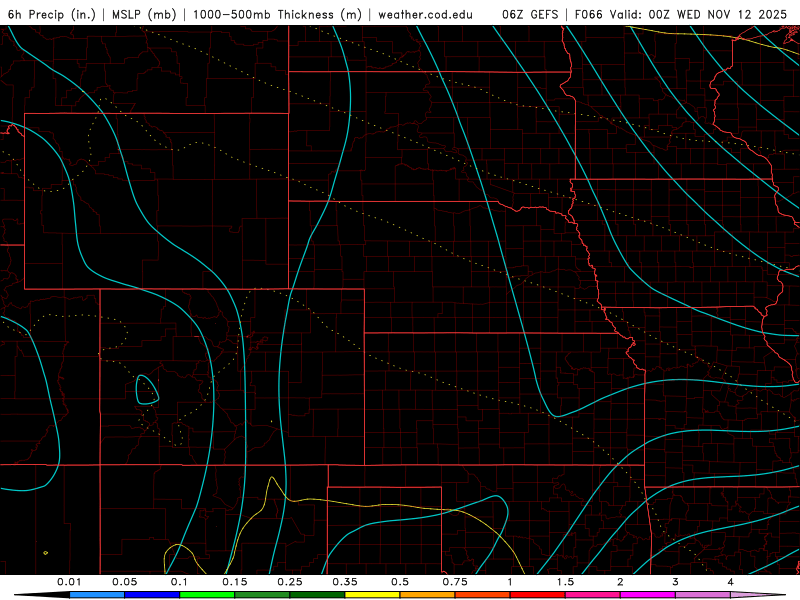Click the orange 0.5–0.75 legend swatch
Image resolution: width=800 pixels, height=600 pixels.
(428, 595)
